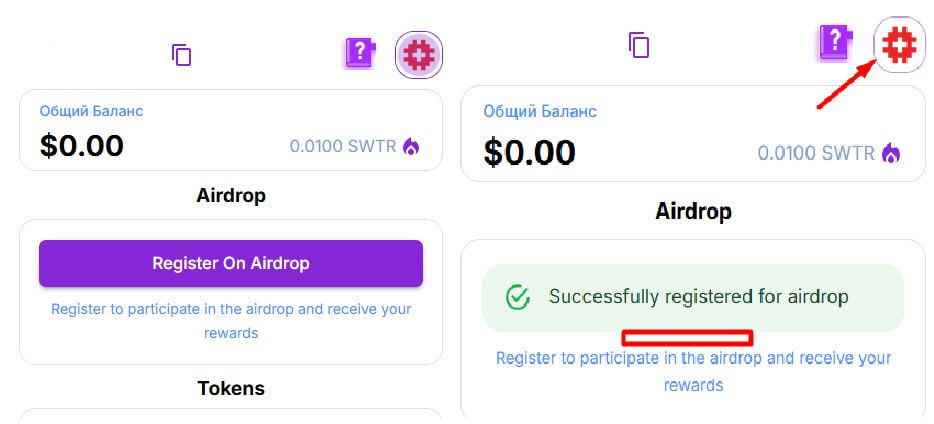This screenshot has height=424, width=934.
Task: Open the avatar icon above Register On Airdrop
Action: [x=419, y=55]
